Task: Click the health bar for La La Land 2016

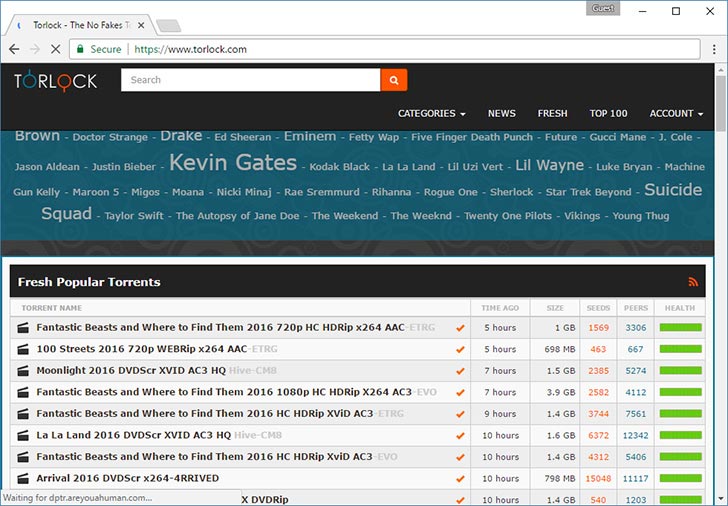Action: [x=680, y=435]
